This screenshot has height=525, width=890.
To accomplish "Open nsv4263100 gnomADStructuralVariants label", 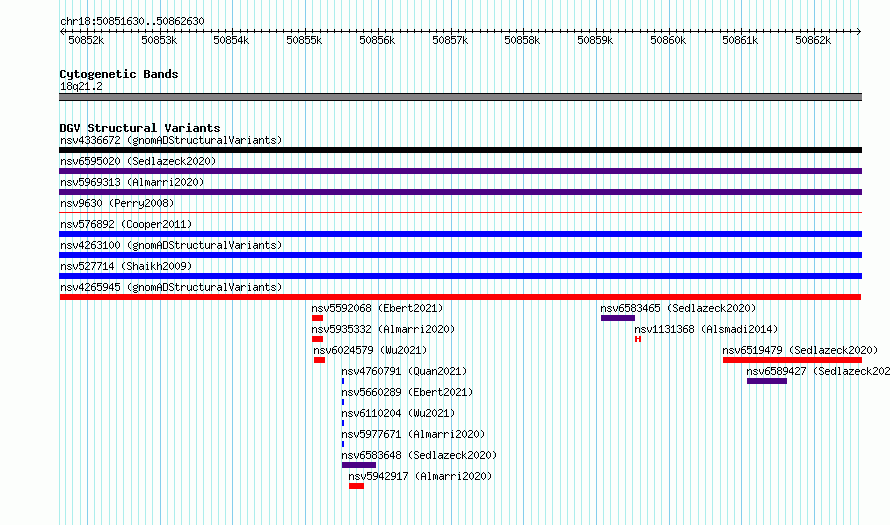I will pos(171,245).
